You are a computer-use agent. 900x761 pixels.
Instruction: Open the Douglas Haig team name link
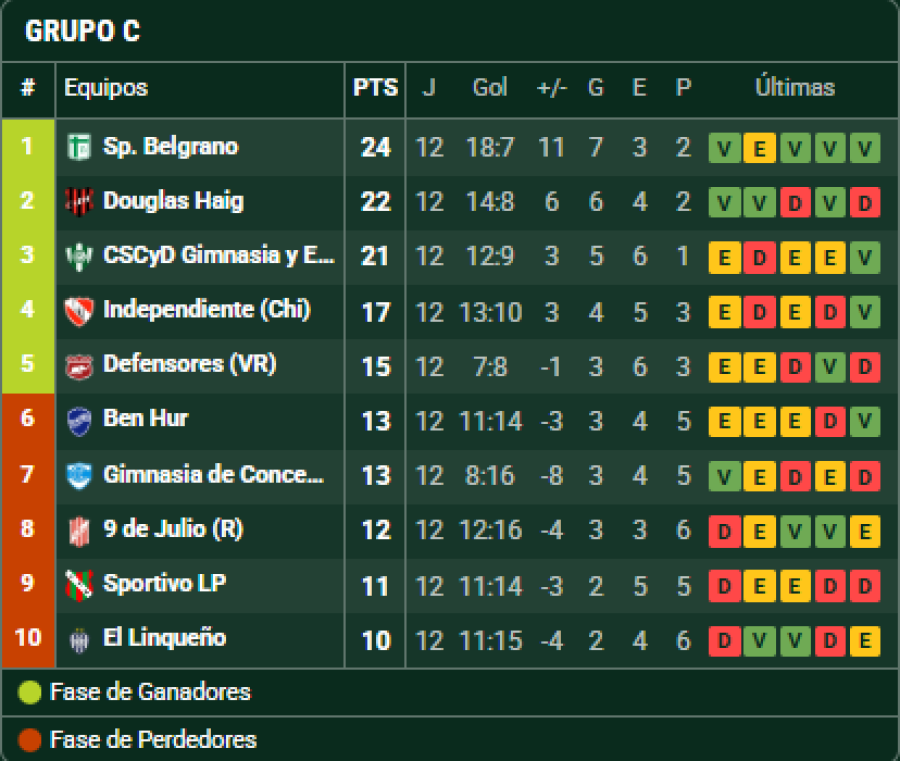tap(173, 201)
